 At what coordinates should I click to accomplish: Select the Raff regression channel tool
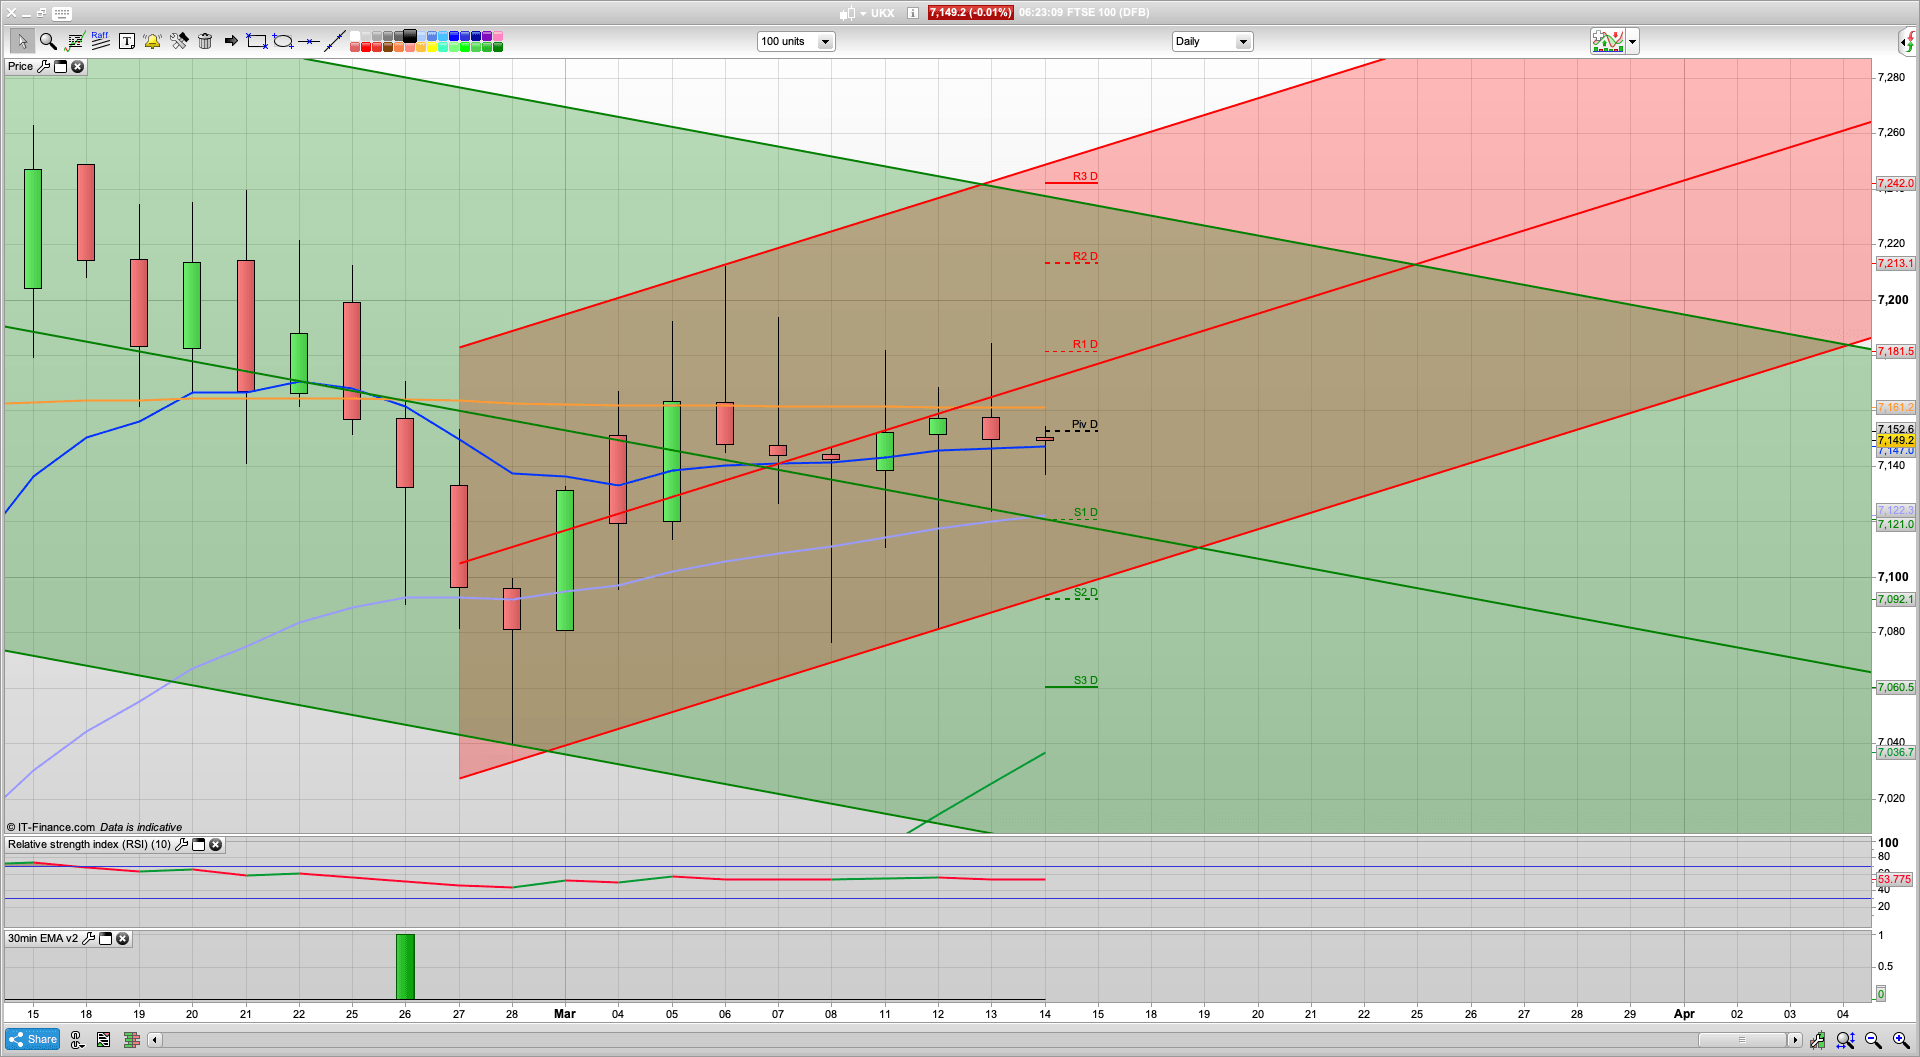[x=100, y=41]
